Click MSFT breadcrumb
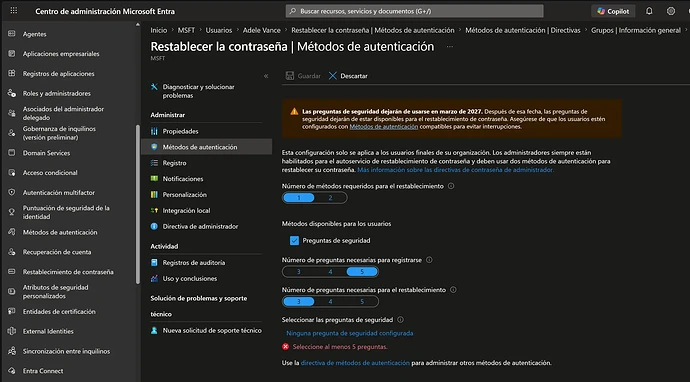Image resolution: width=690 pixels, height=382 pixels. click(186, 30)
